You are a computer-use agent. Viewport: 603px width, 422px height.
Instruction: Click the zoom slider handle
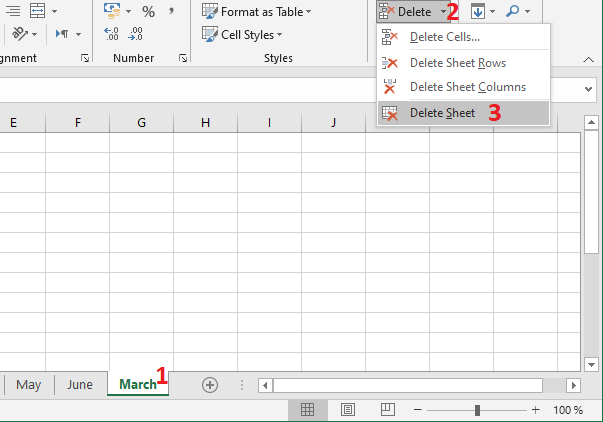click(x=478, y=410)
